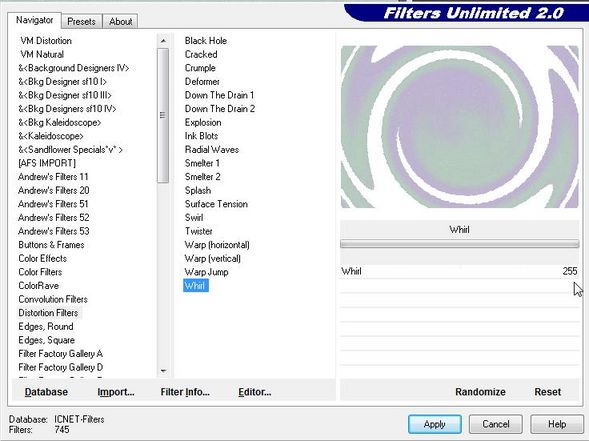Click the category list scrollbar thumb
Image resolution: width=589 pixels, height=441 pixels.
tap(163, 115)
